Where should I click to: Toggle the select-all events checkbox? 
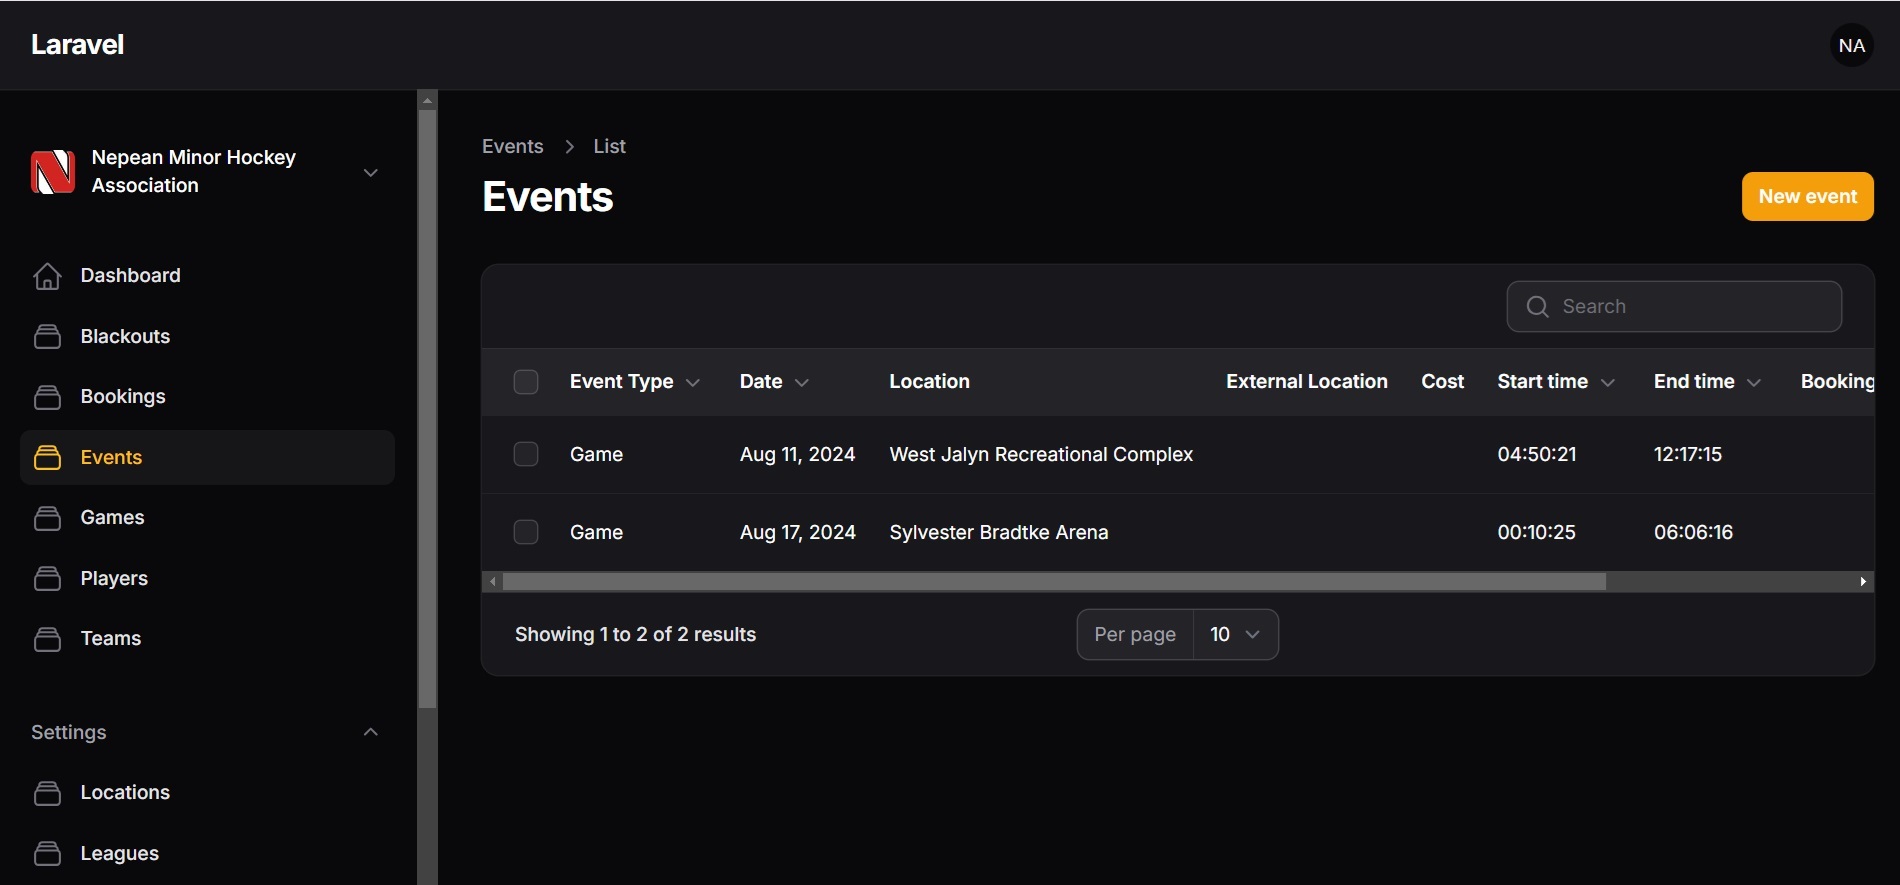pyautogui.click(x=526, y=382)
